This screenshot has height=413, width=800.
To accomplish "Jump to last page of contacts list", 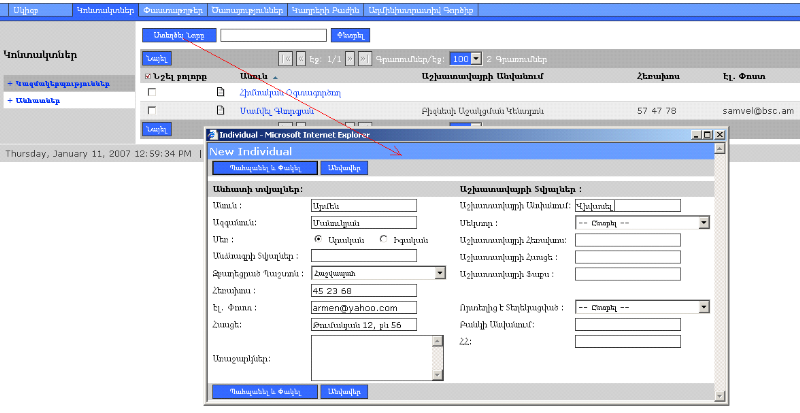I will click(x=365, y=59).
